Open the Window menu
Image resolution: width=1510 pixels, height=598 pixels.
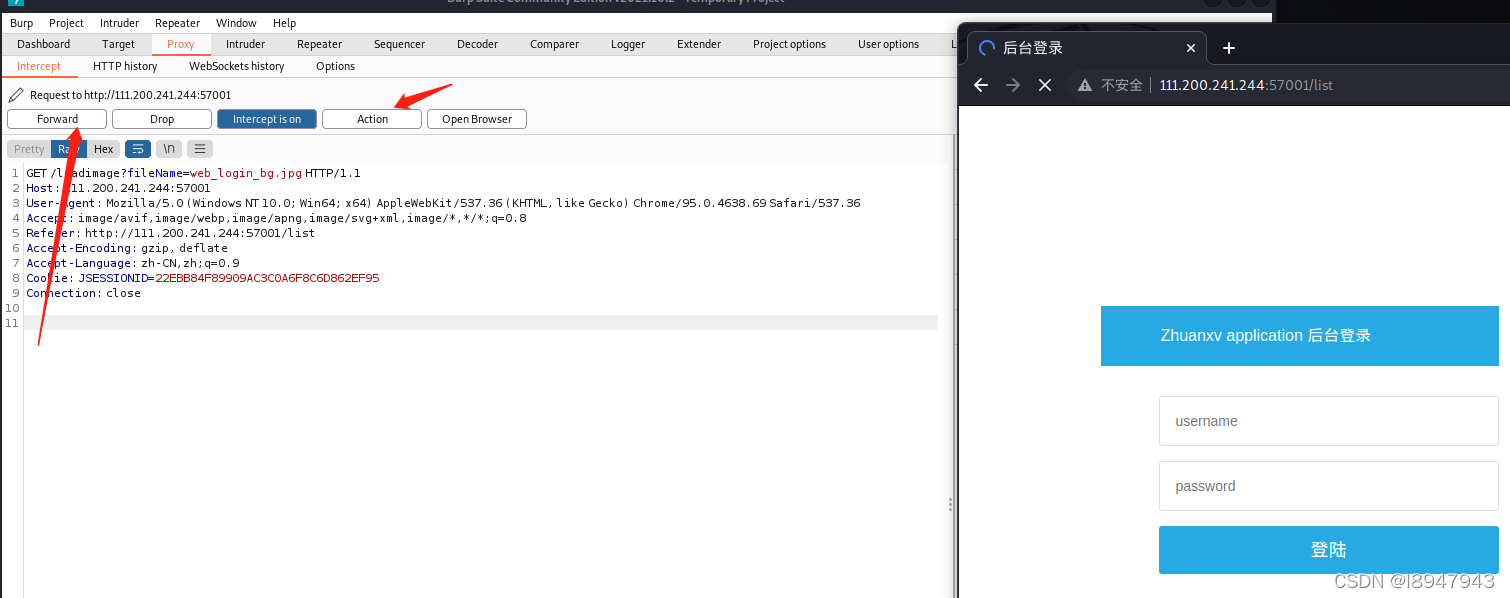coord(236,23)
